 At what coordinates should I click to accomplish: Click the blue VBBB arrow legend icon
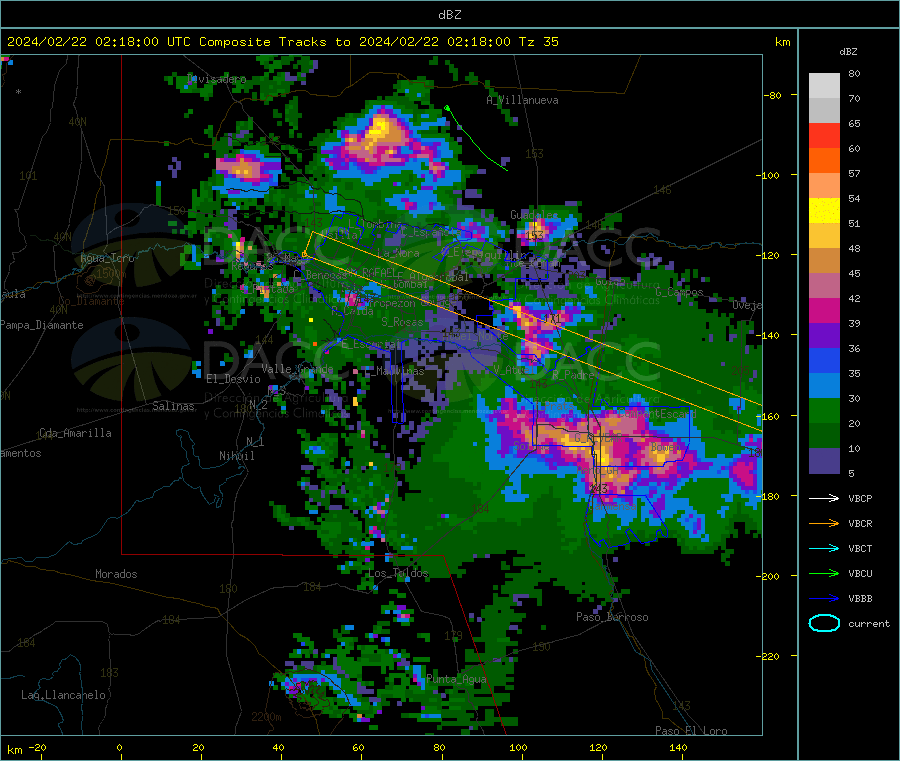point(824,598)
